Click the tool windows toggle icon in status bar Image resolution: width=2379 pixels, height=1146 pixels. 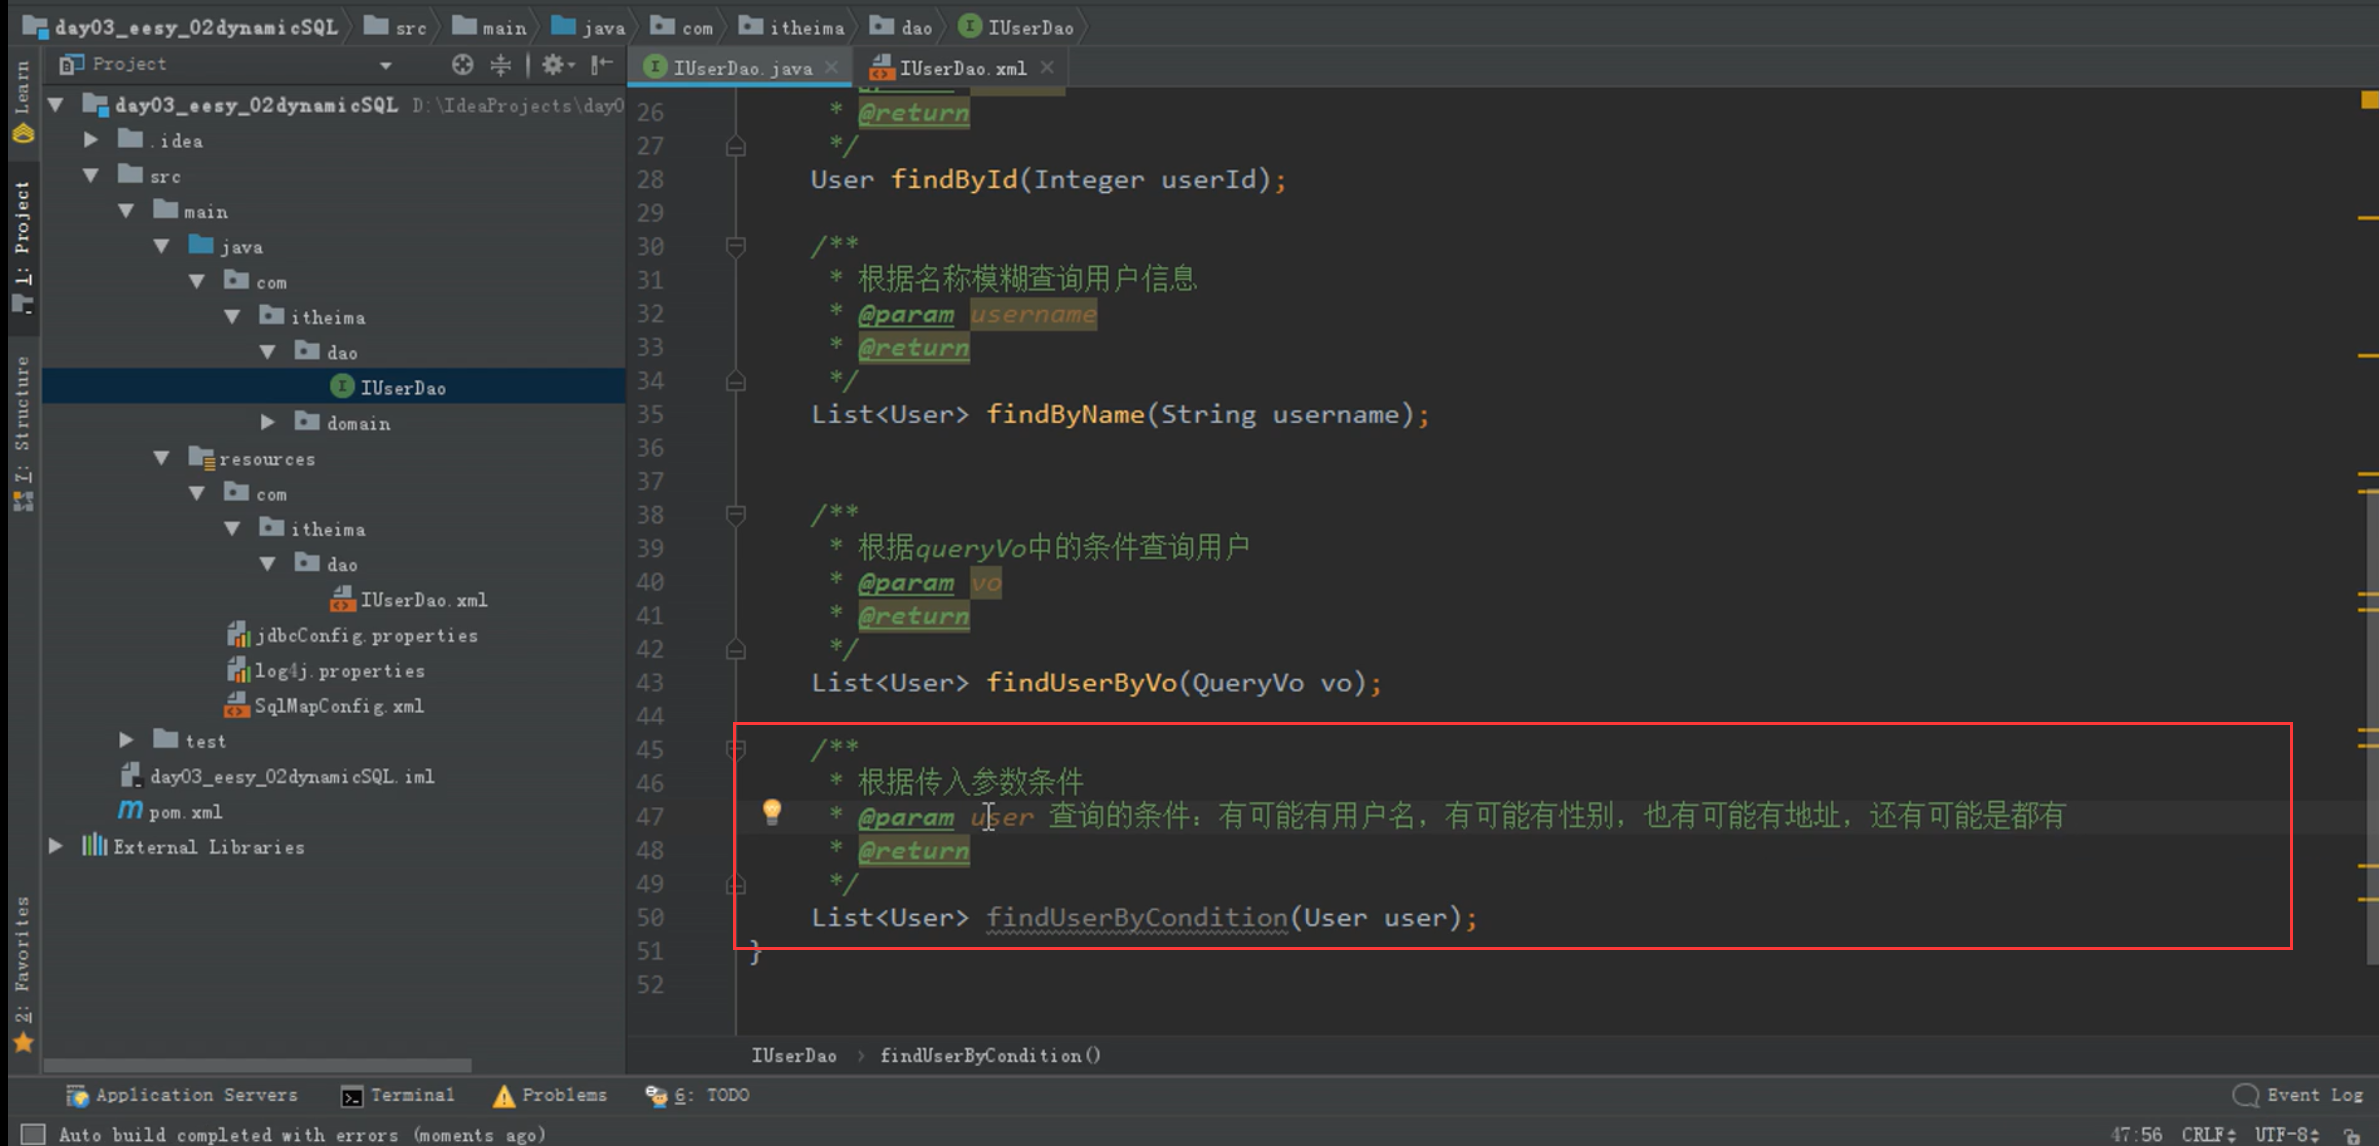(x=33, y=1134)
